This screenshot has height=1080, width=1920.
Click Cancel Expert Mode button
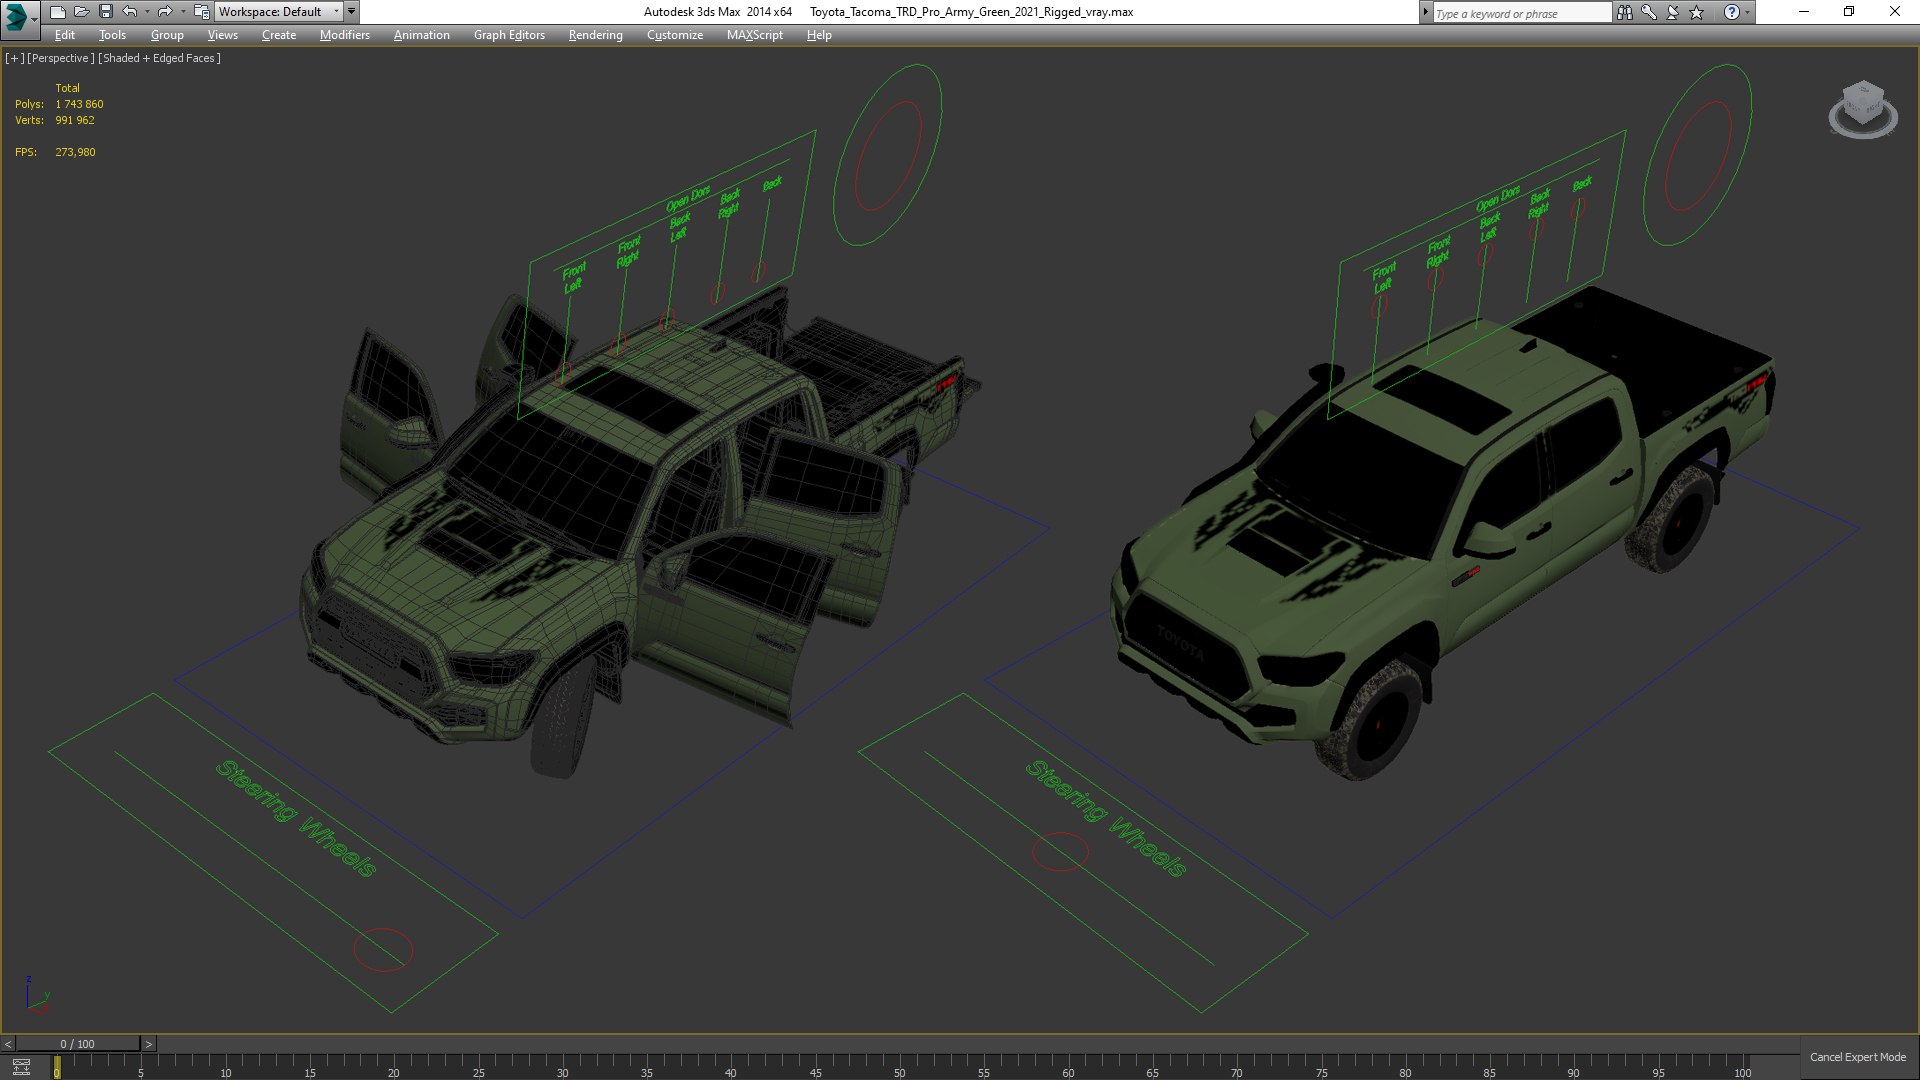1858,1057
